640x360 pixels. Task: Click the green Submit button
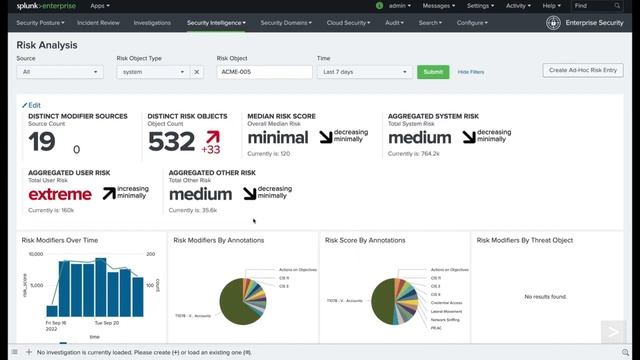(x=433, y=72)
